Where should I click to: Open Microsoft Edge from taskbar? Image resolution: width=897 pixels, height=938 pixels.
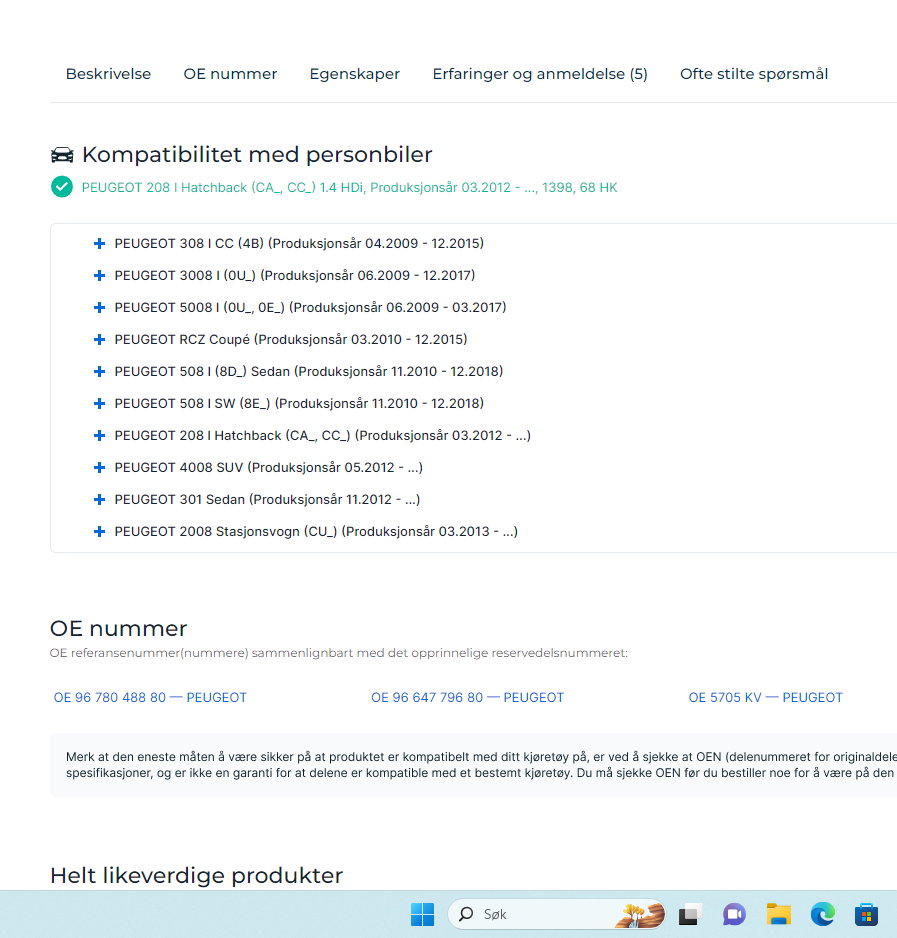(x=823, y=914)
